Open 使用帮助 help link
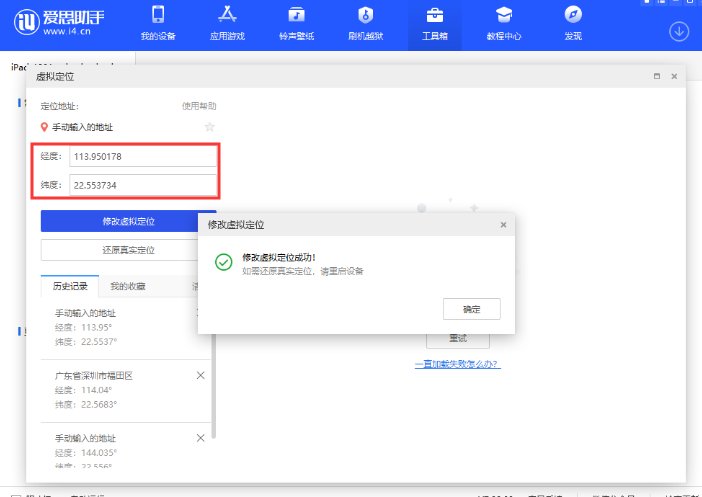 point(199,106)
